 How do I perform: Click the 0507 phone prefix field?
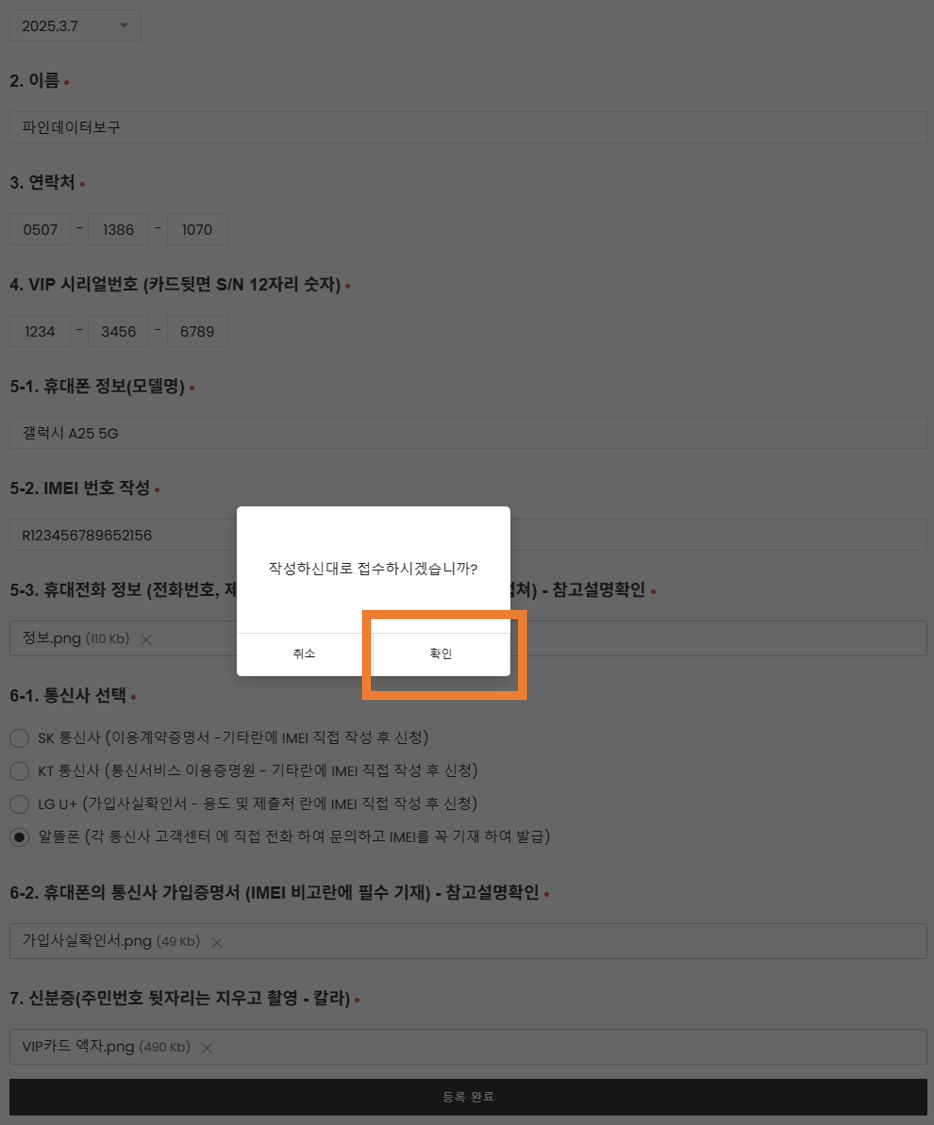pyautogui.click(x=40, y=230)
